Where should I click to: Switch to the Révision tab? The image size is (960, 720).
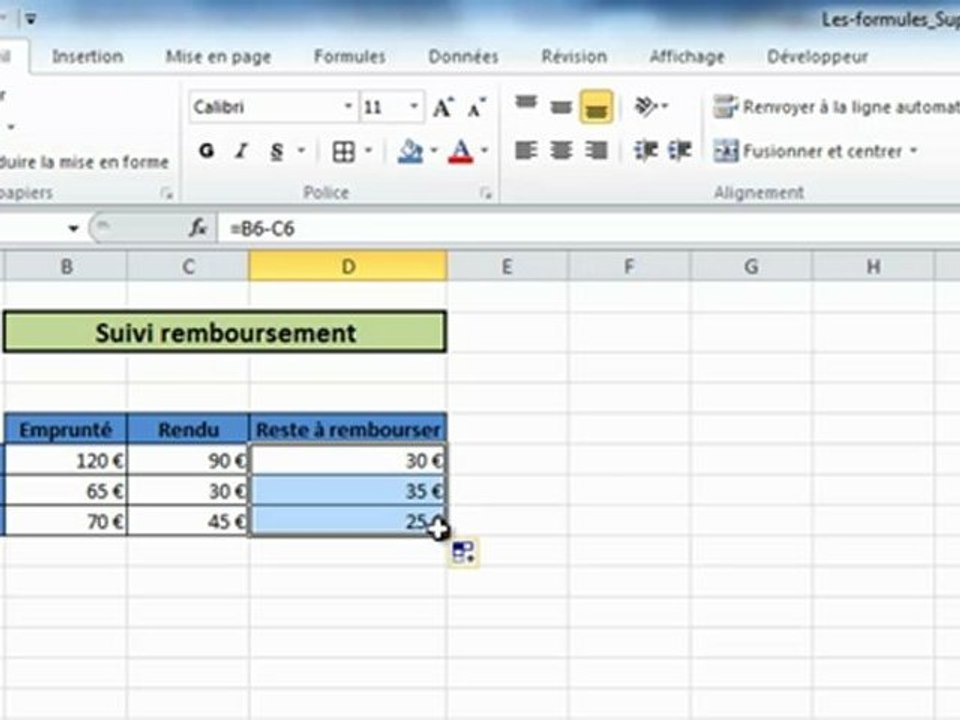pos(574,57)
